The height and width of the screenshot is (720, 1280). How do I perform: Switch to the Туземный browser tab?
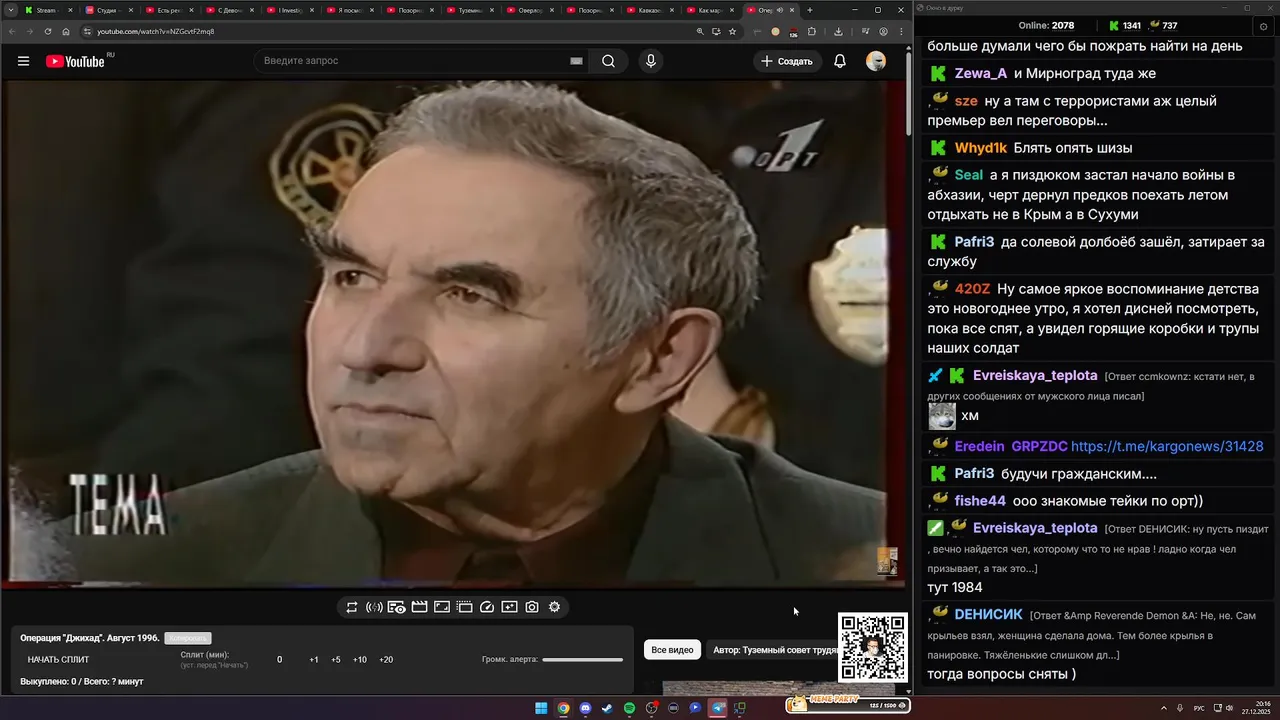point(468,10)
